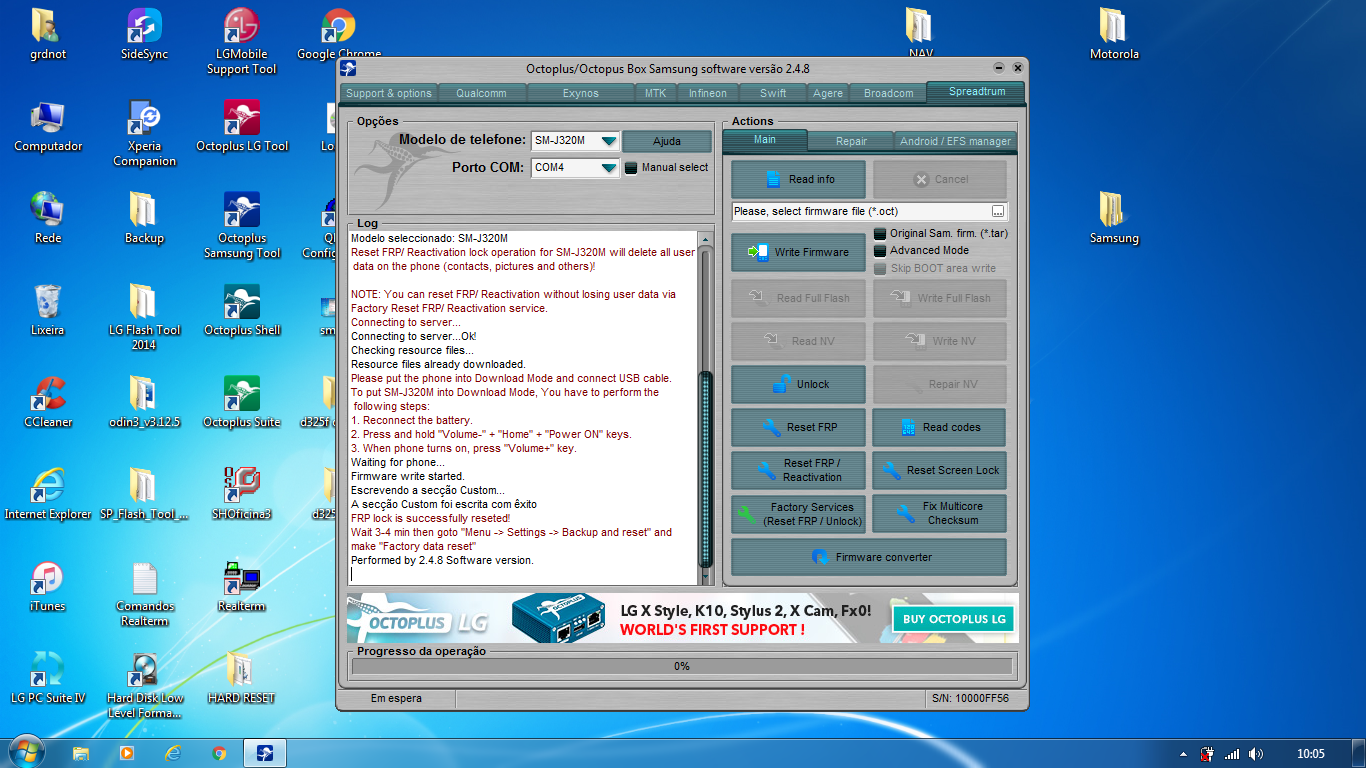
Task: Launch the Octoplus Samsung Tool shortcut
Action: point(241,226)
